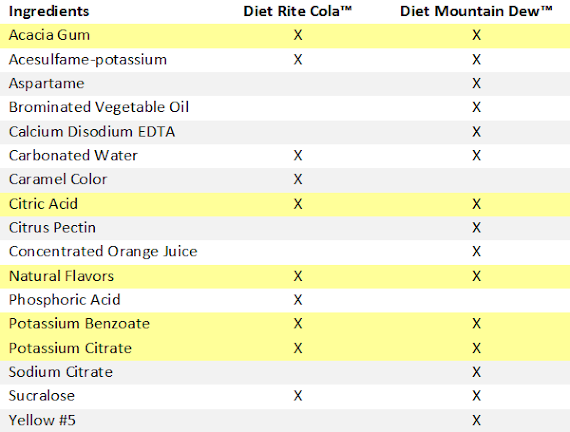
Task: Select the Phosphoric Acid cell
Action: (64, 300)
